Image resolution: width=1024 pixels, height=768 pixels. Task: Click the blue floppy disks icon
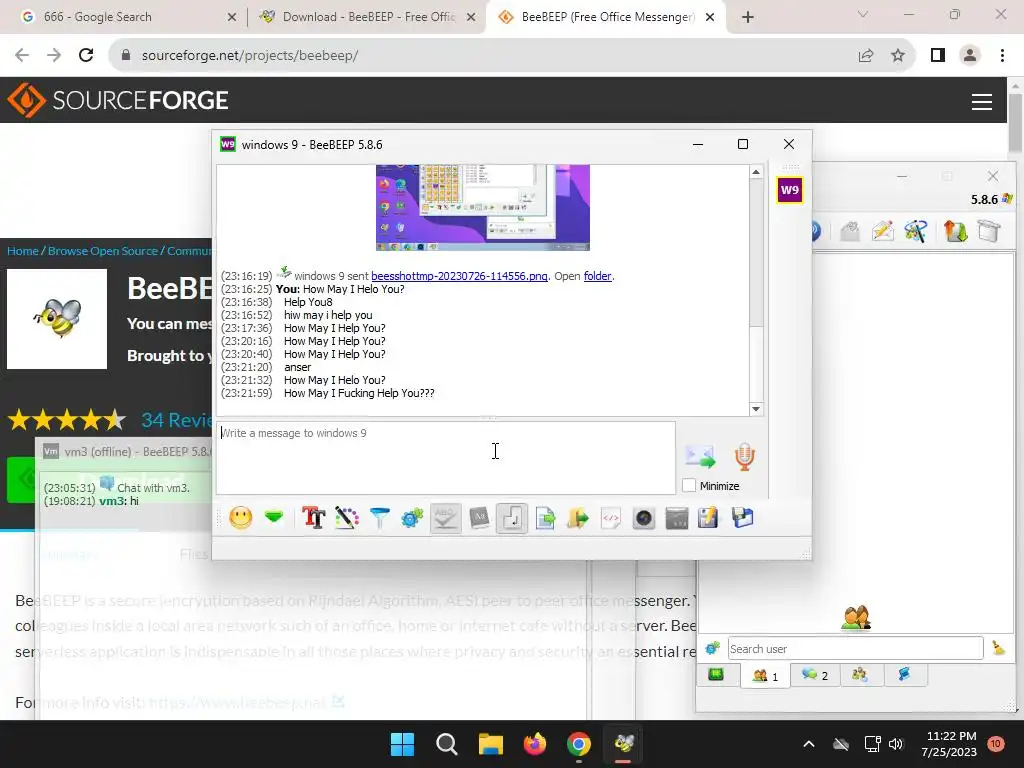tap(742, 519)
